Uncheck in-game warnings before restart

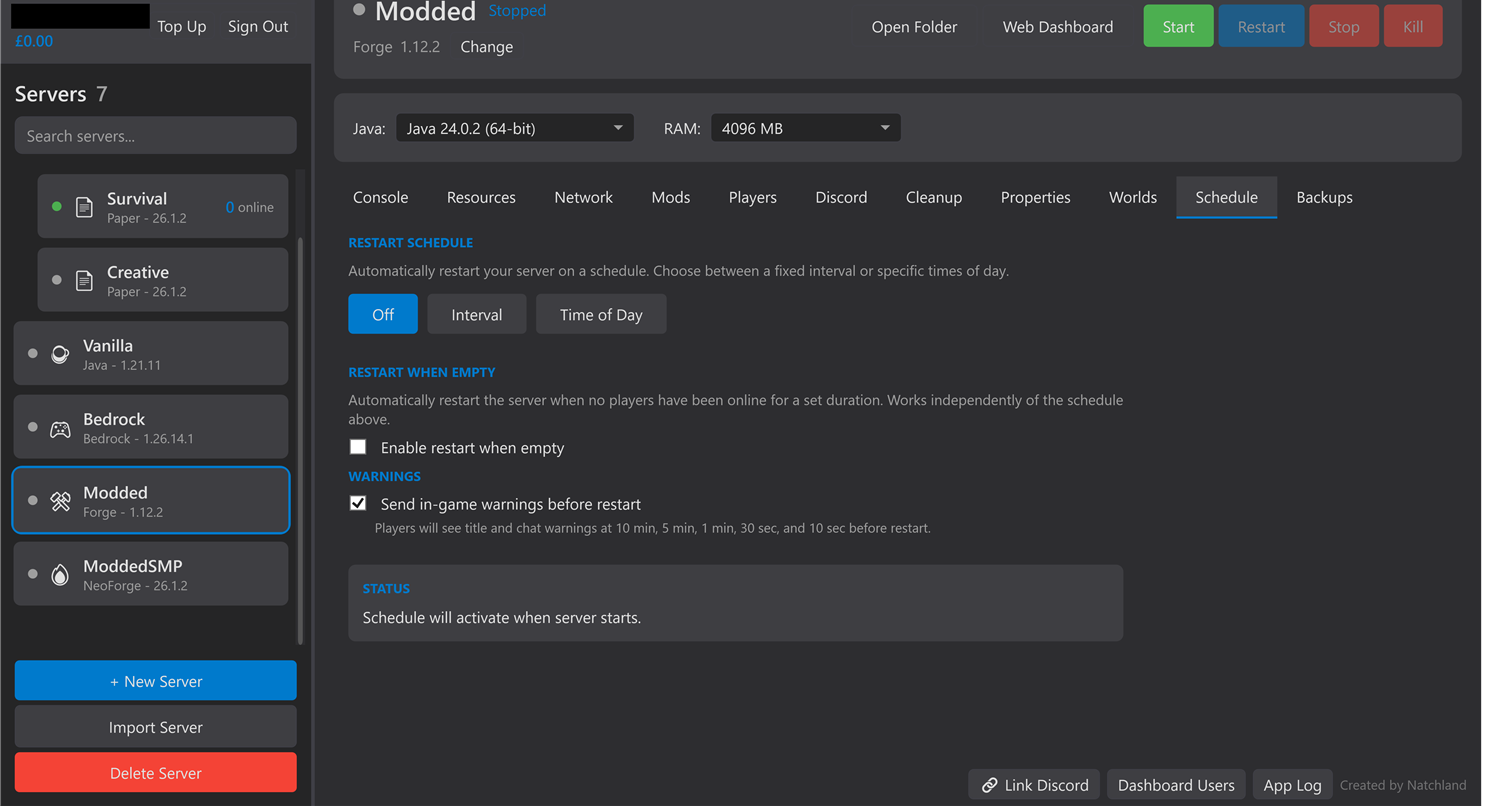pos(358,502)
